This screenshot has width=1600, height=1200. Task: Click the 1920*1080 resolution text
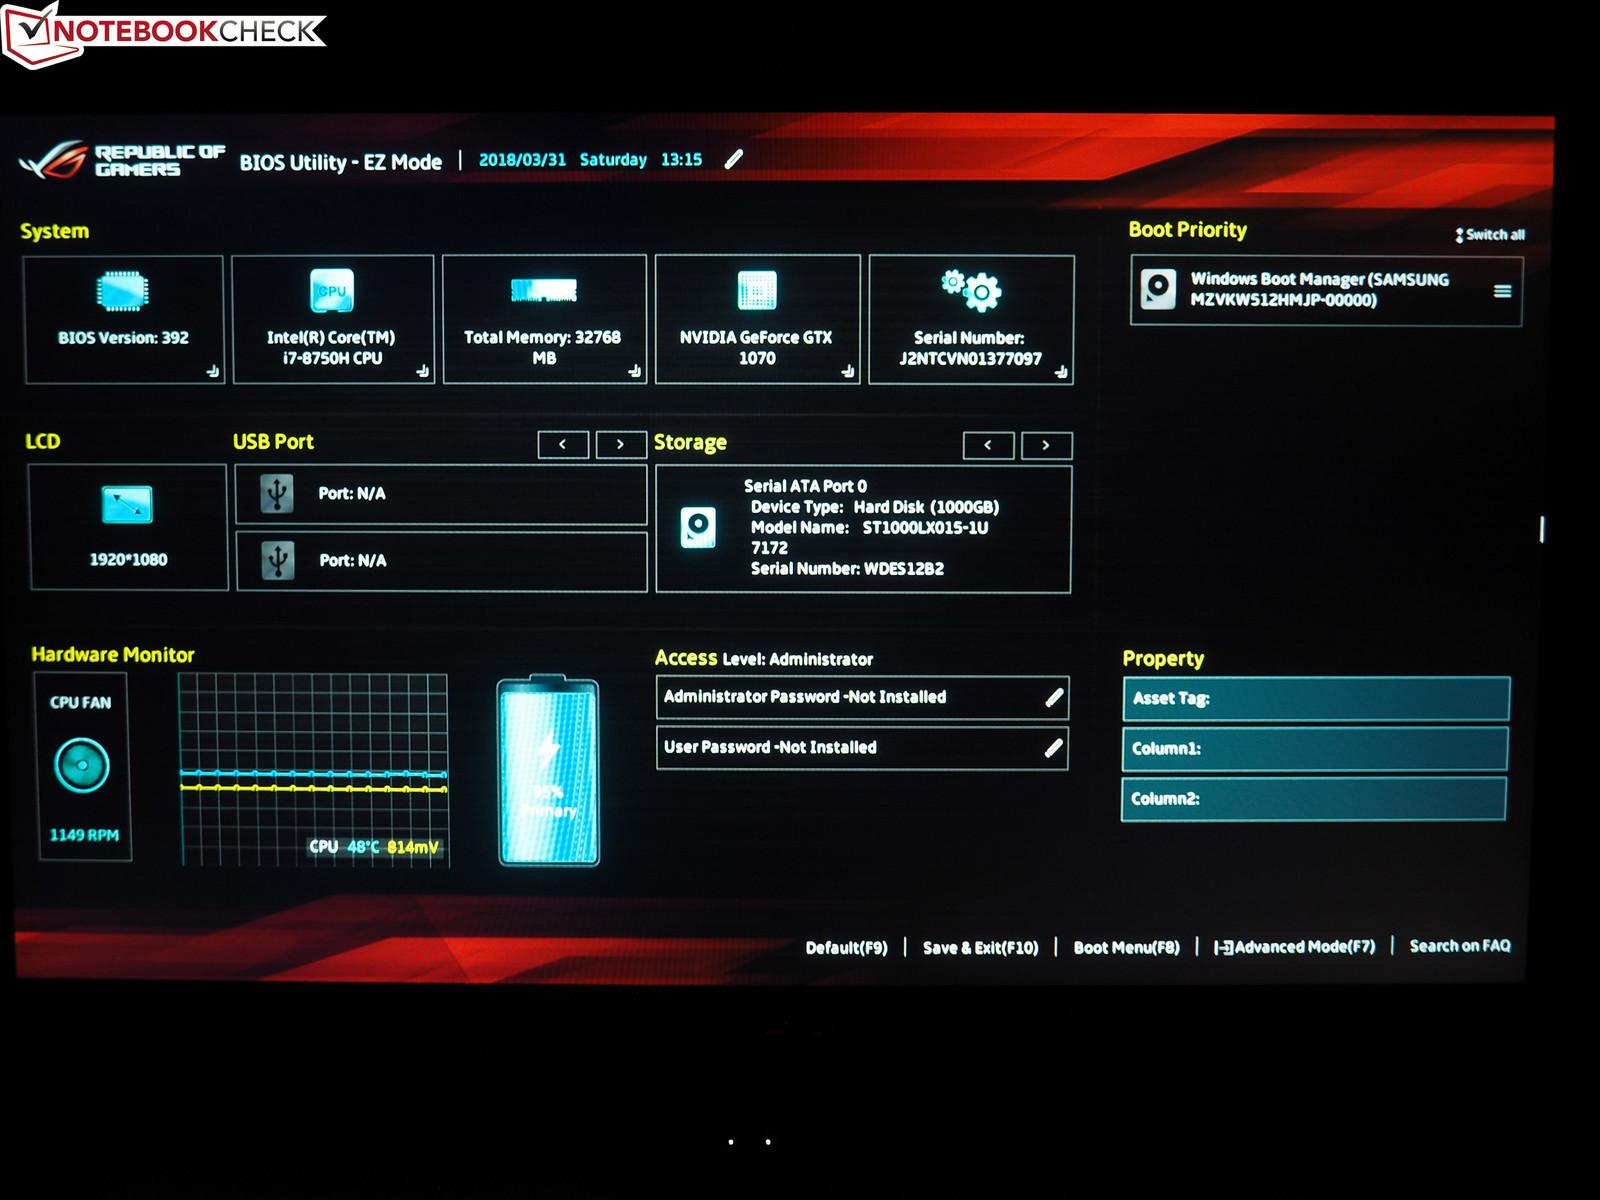tap(128, 560)
